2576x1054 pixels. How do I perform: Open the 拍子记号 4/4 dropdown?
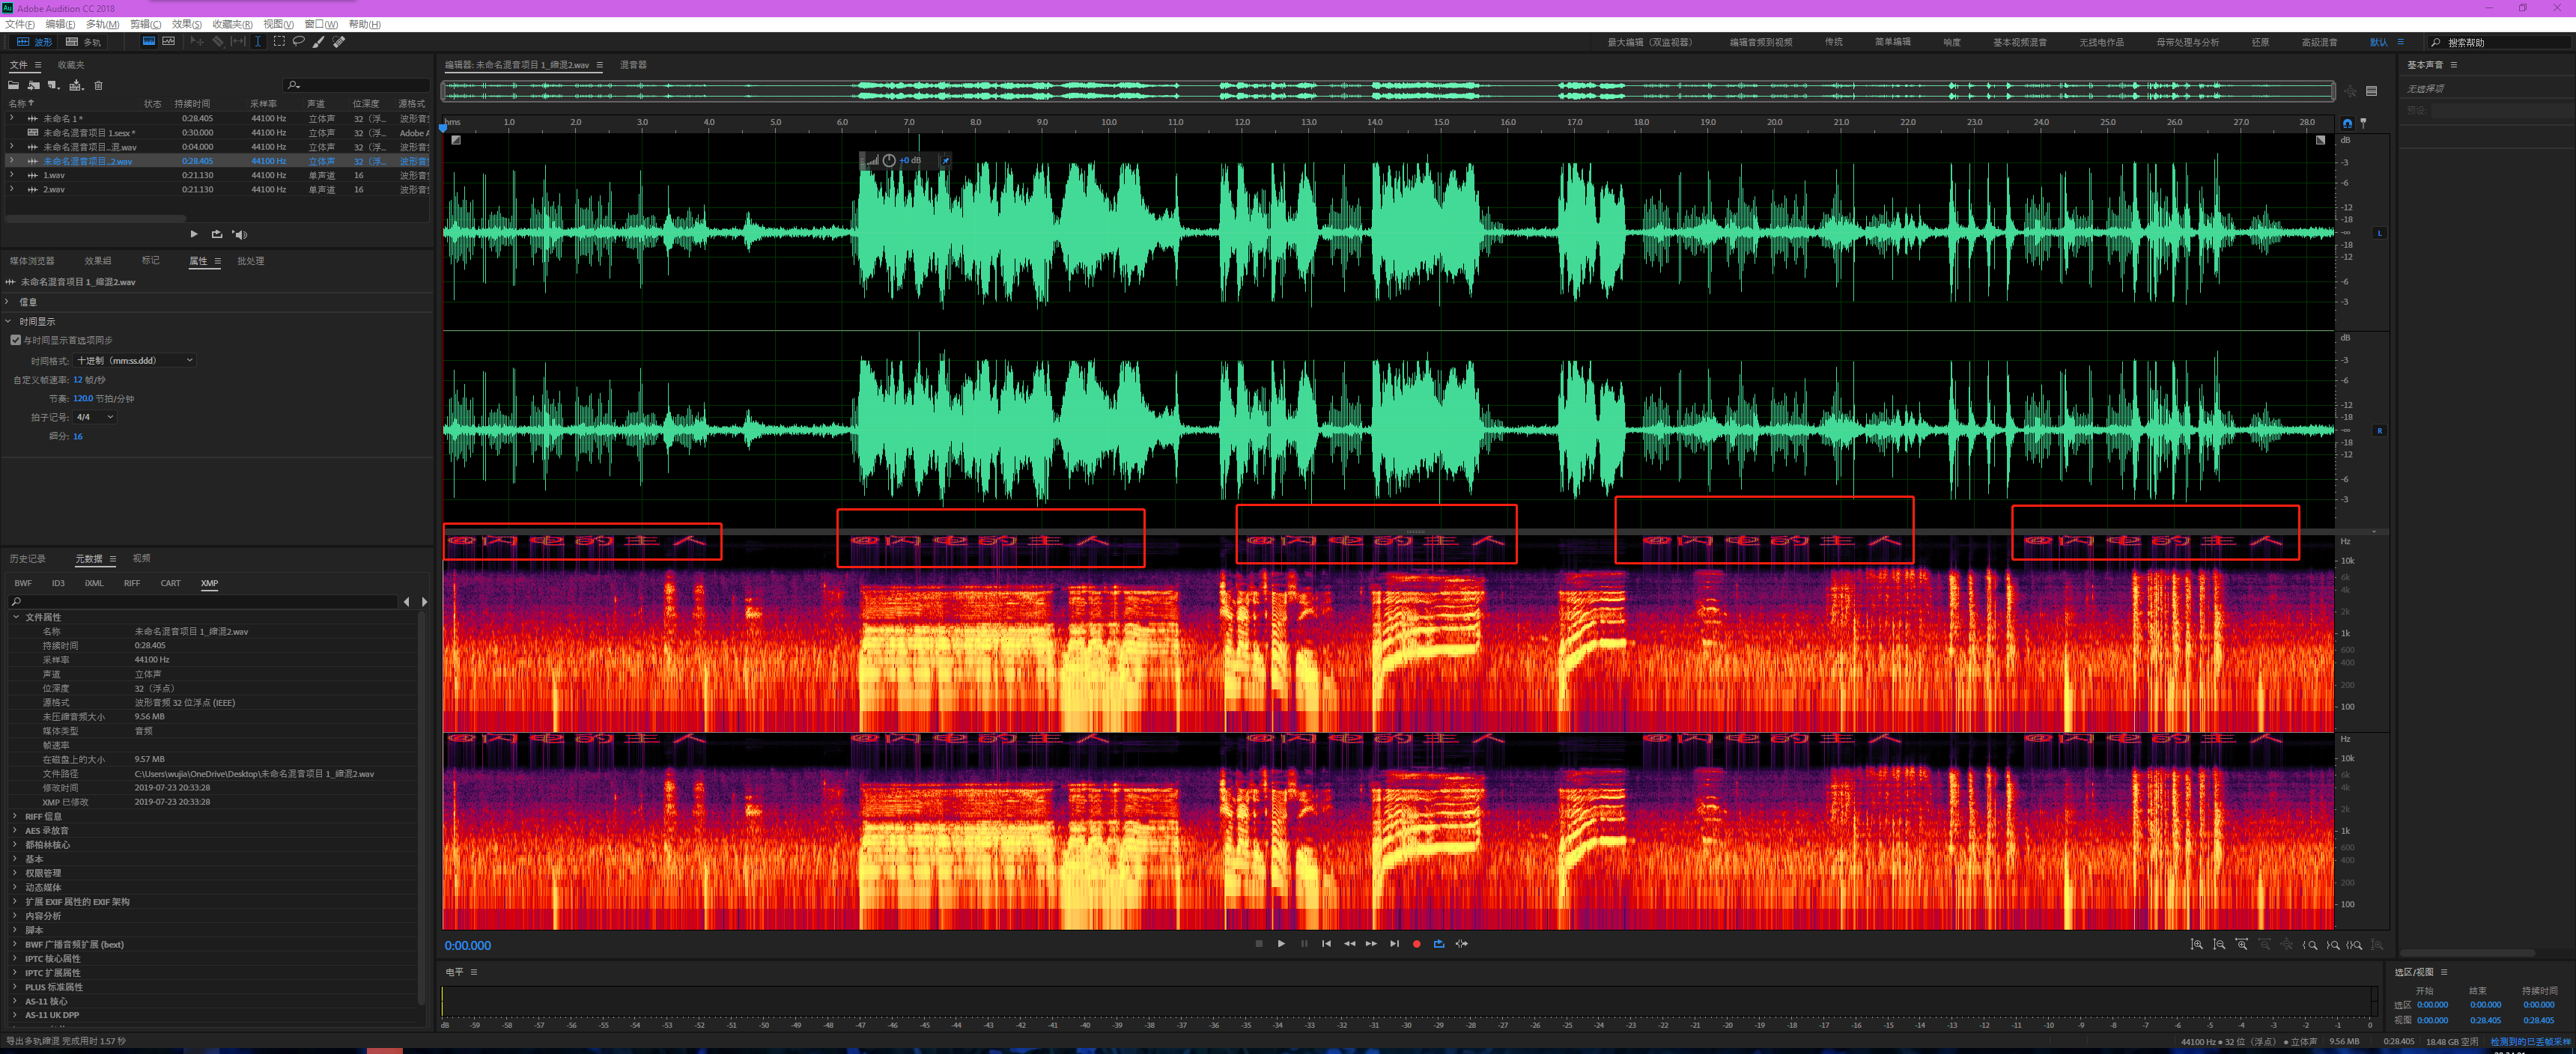pos(94,417)
